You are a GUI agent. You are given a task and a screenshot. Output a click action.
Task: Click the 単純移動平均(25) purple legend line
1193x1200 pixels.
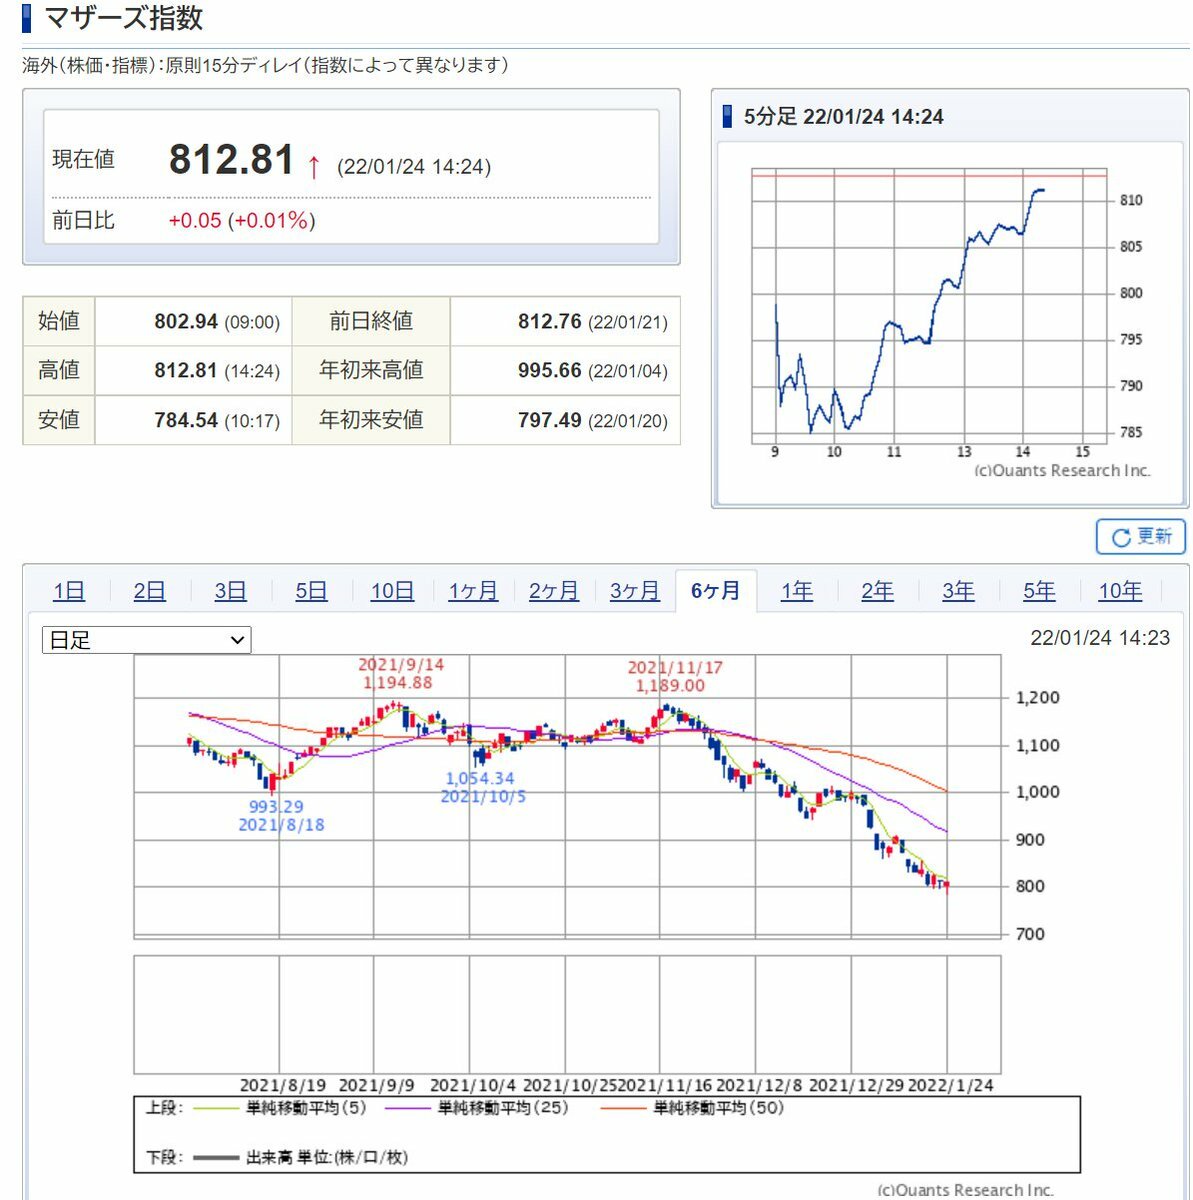[x=408, y=1108]
